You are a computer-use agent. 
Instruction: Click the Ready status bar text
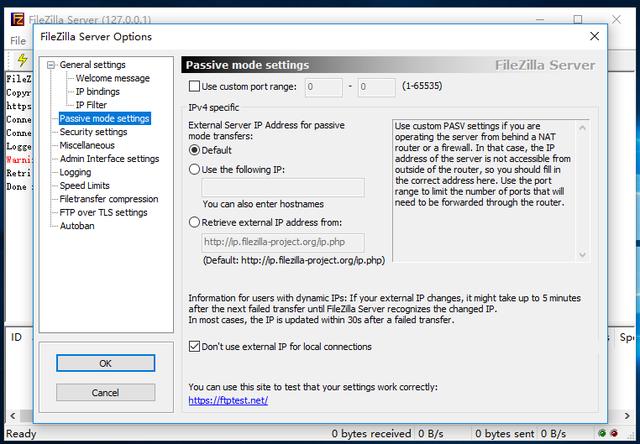21,433
